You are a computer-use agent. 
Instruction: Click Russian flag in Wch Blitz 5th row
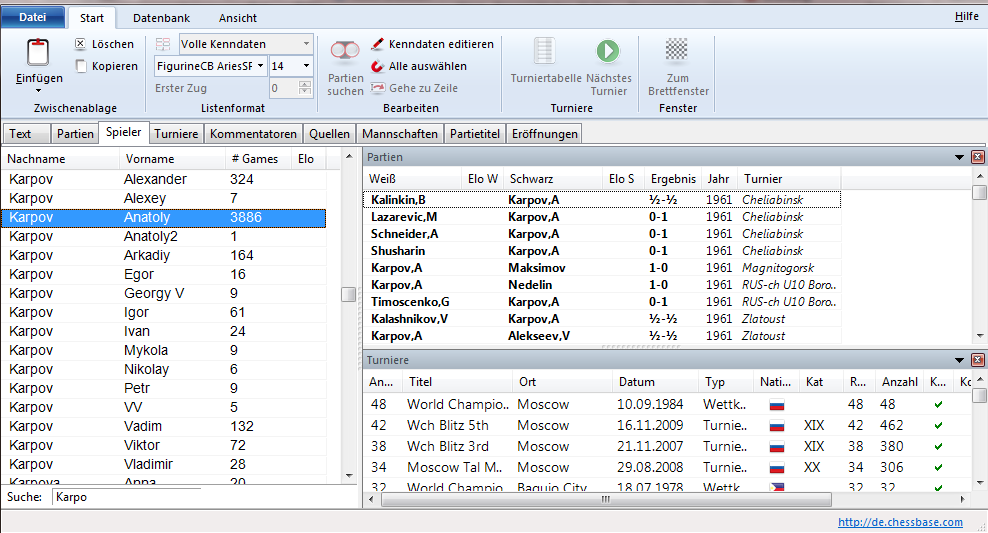[x=777, y=426]
